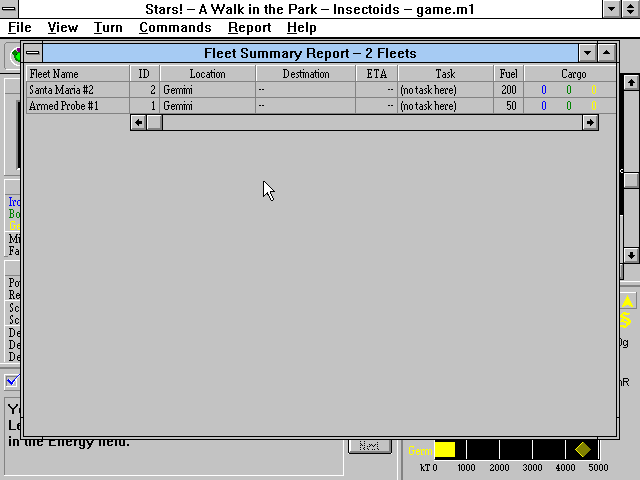The height and width of the screenshot is (480, 640).
Task: Open the Commands menu
Action: coord(175,27)
